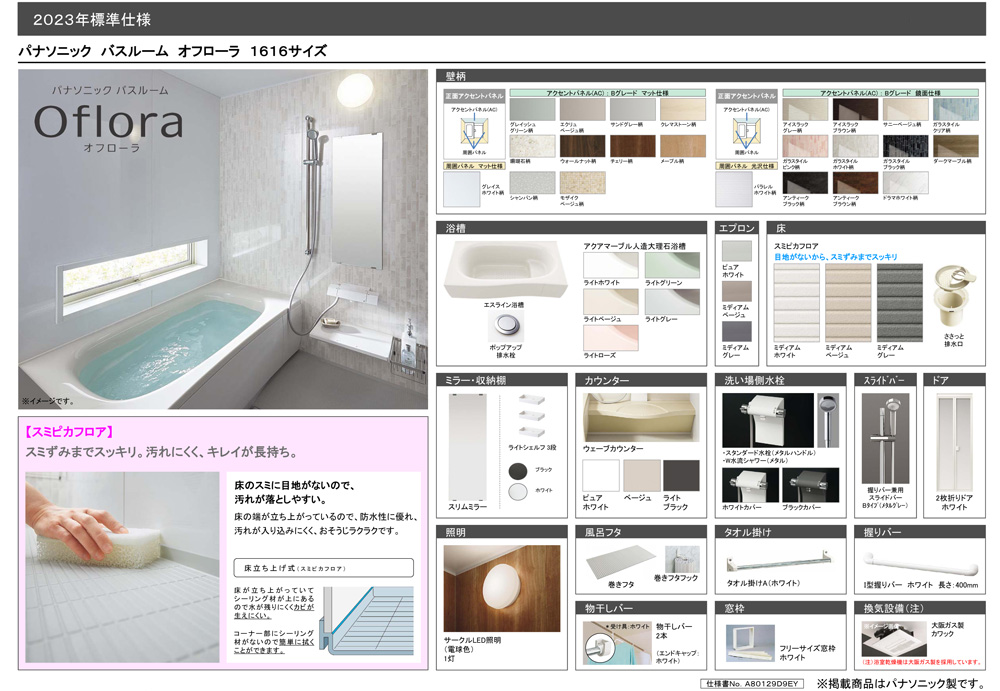Select the グレイスホワイト柄 surrounding panel swatch

462,189
